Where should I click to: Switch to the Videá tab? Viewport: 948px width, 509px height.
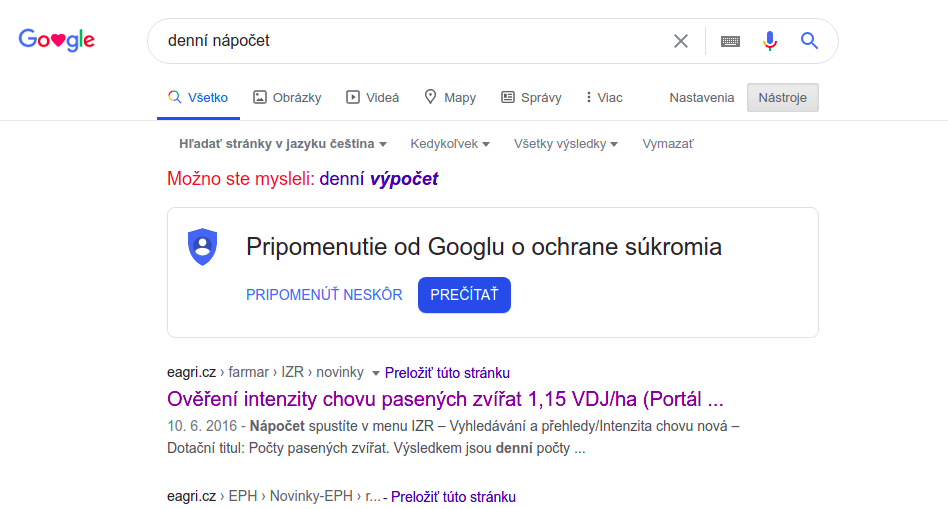click(x=372, y=98)
